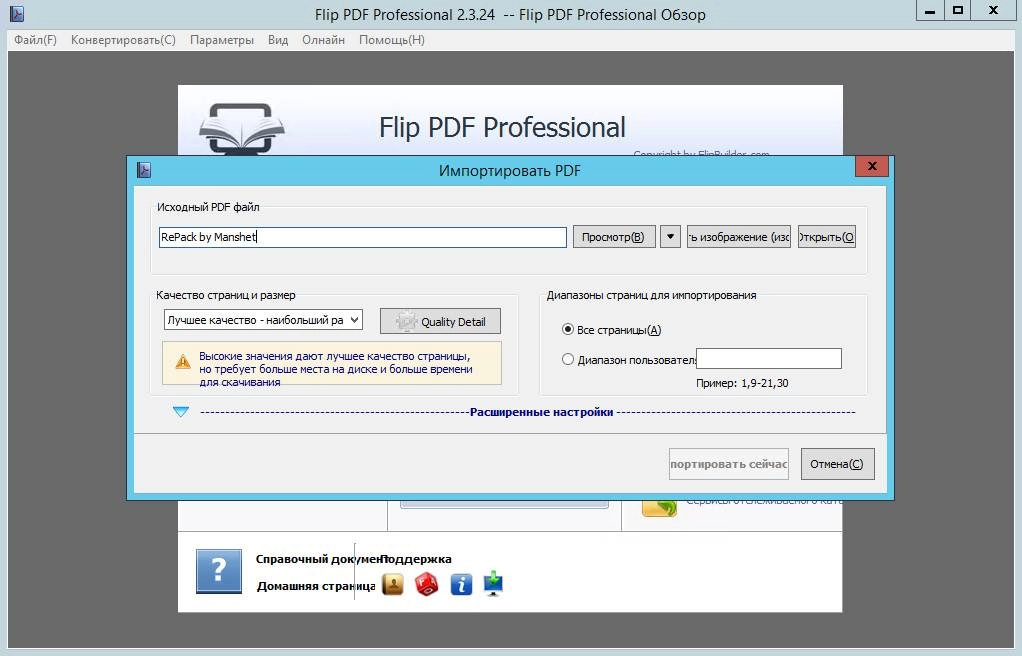
Task: Cancel with the Отмена(C) button
Action: point(837,464)
